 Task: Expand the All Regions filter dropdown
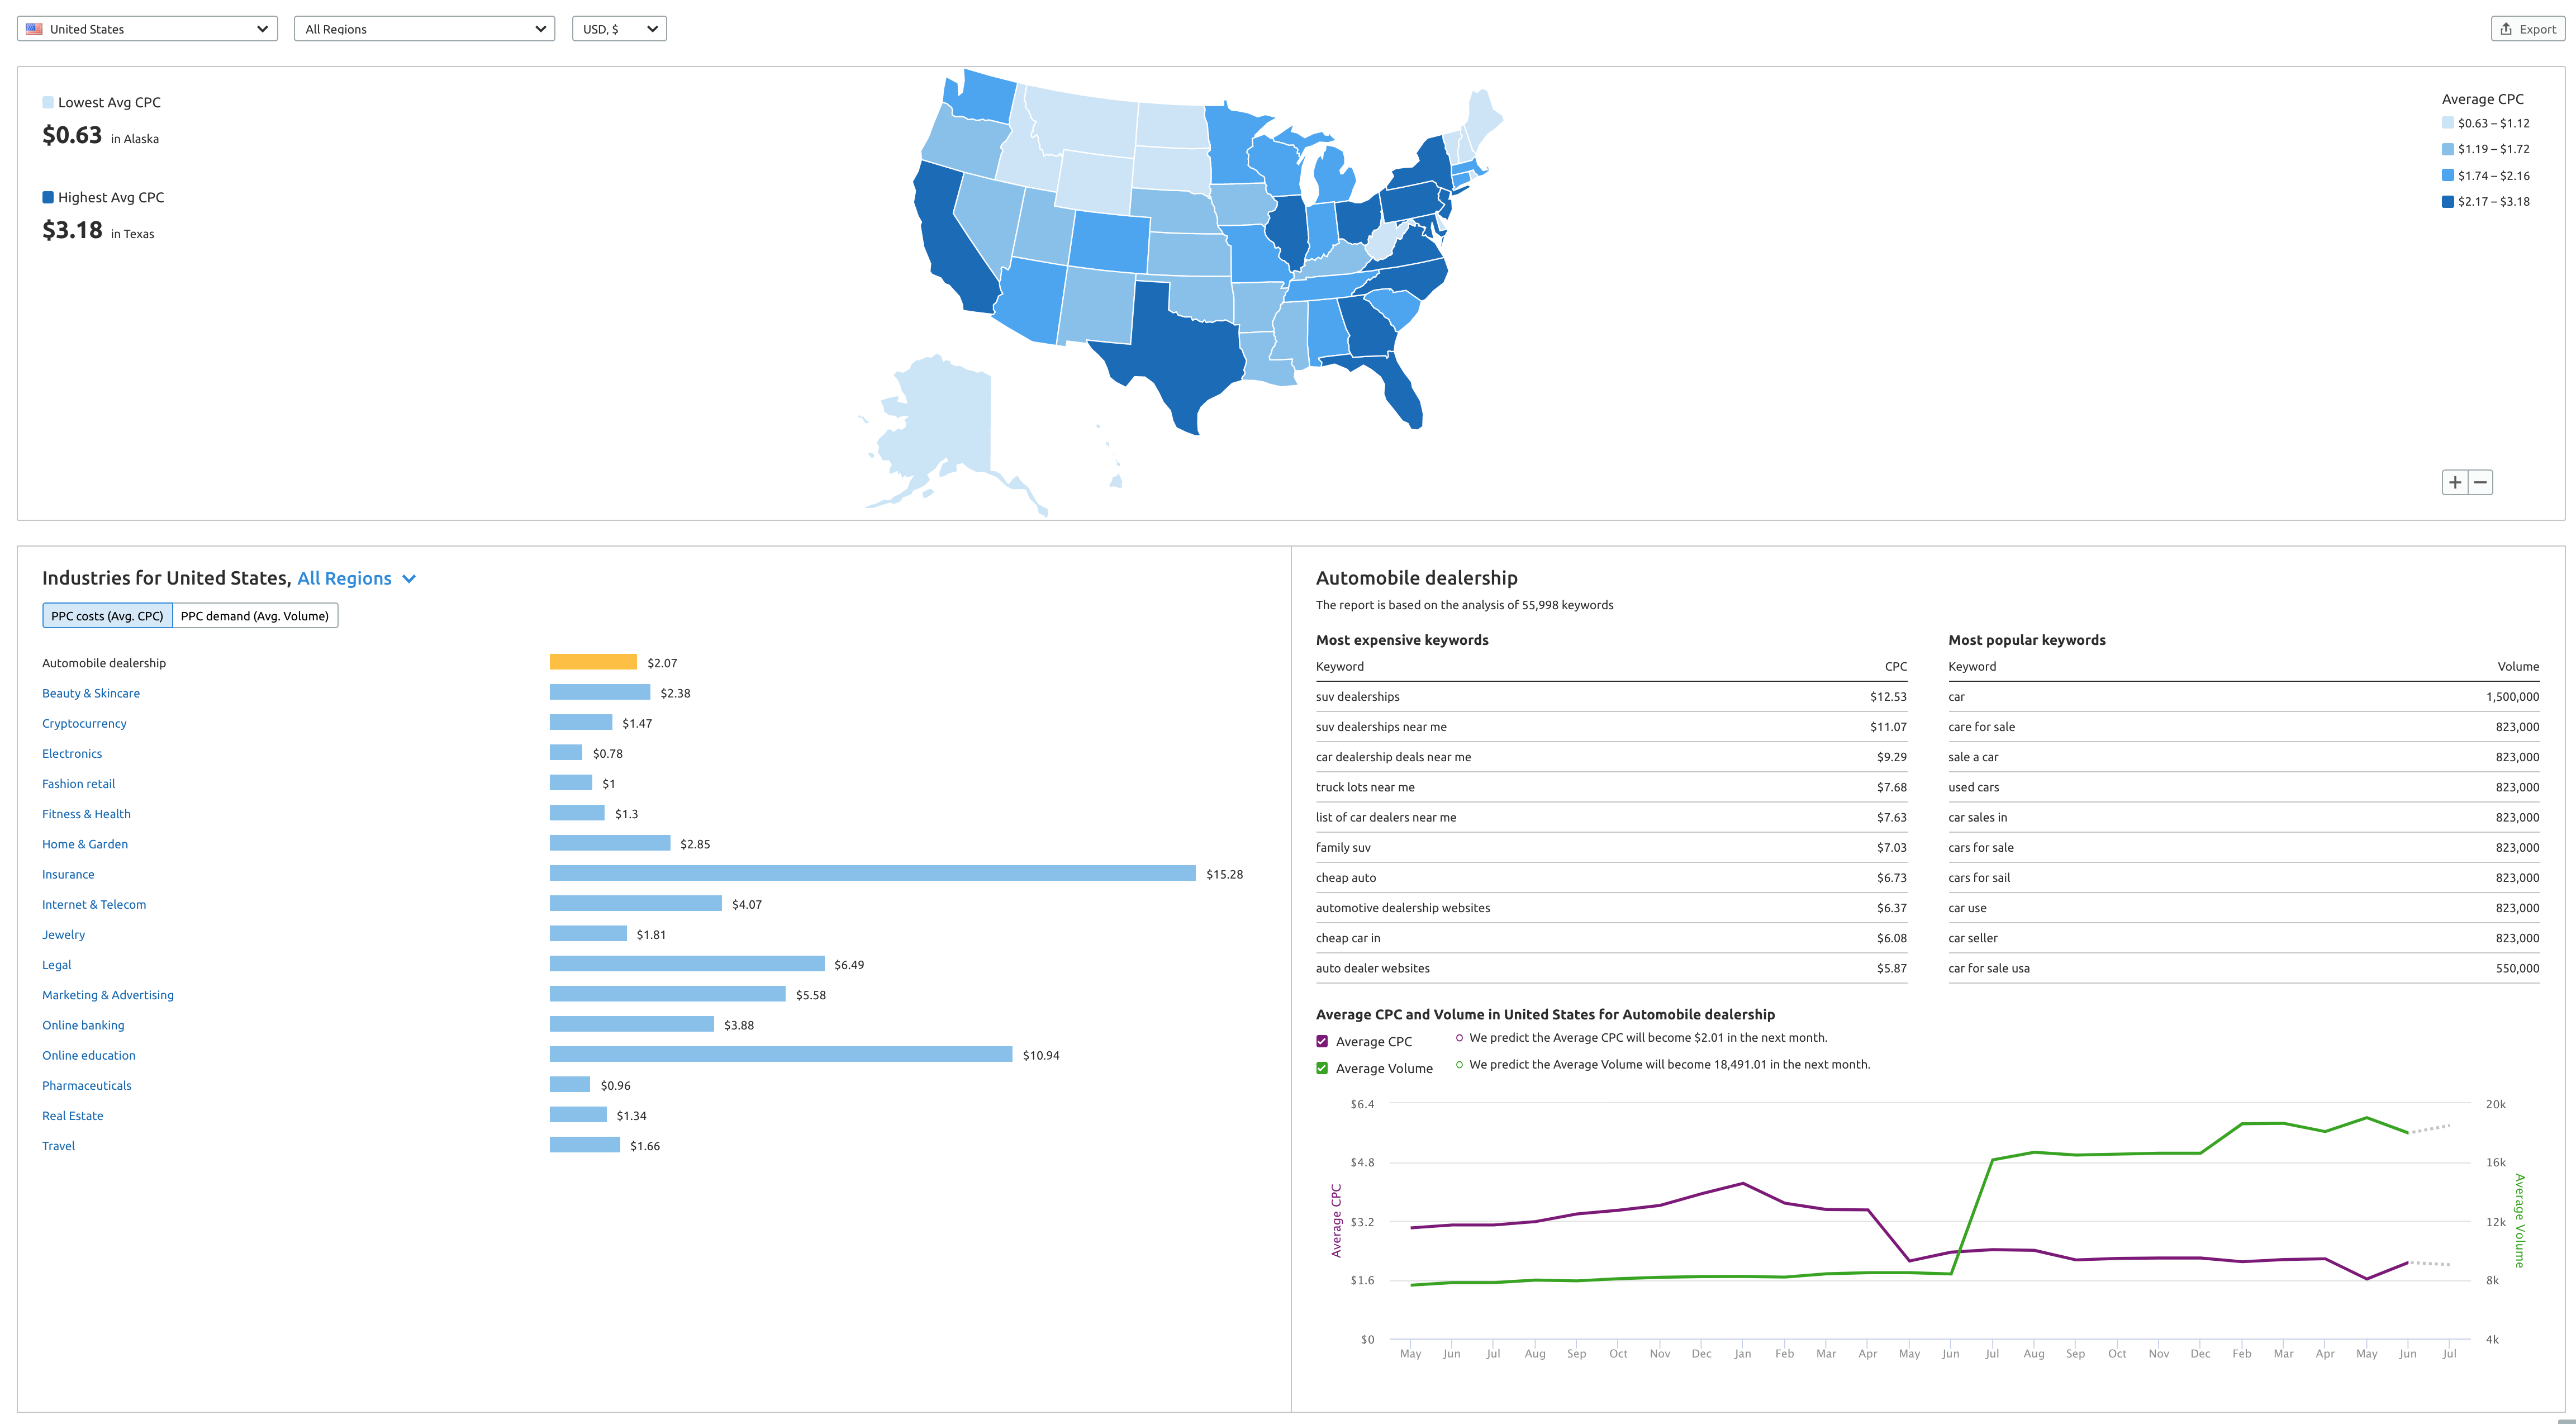click(x=426, y=26)
